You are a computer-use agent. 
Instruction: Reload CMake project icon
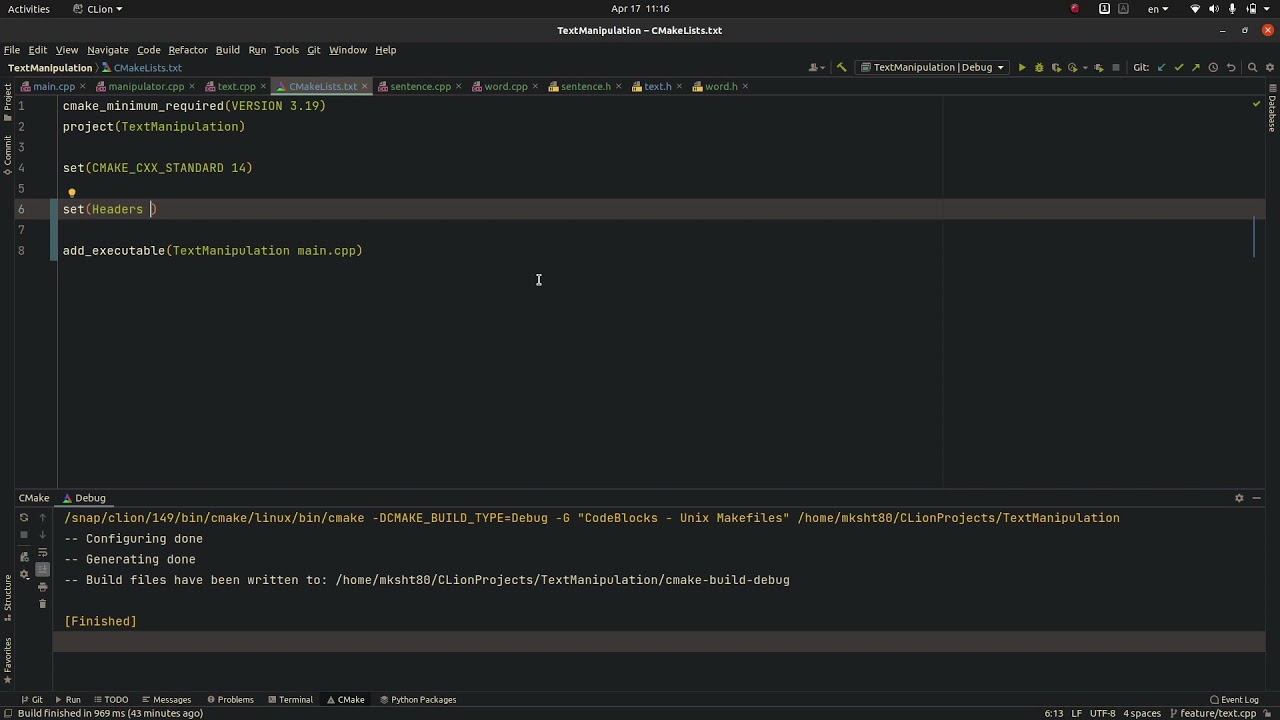(24, 518)
